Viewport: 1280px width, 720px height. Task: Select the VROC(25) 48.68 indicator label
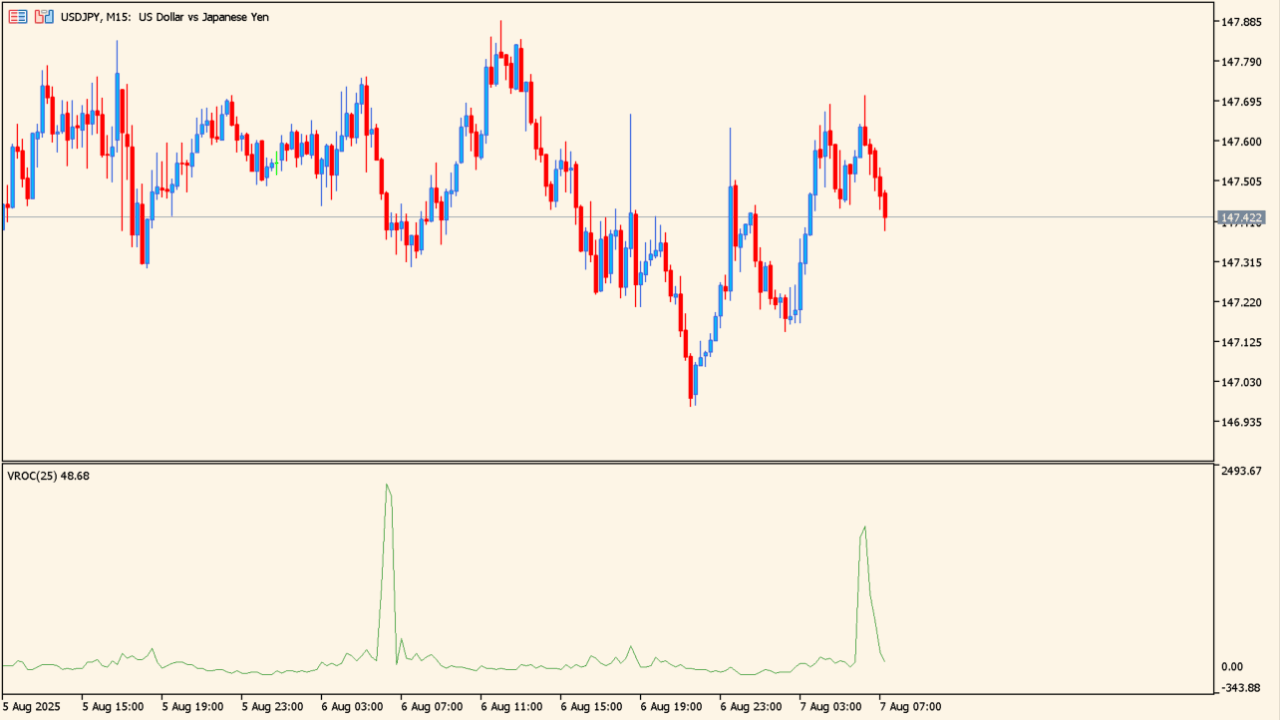48,476
